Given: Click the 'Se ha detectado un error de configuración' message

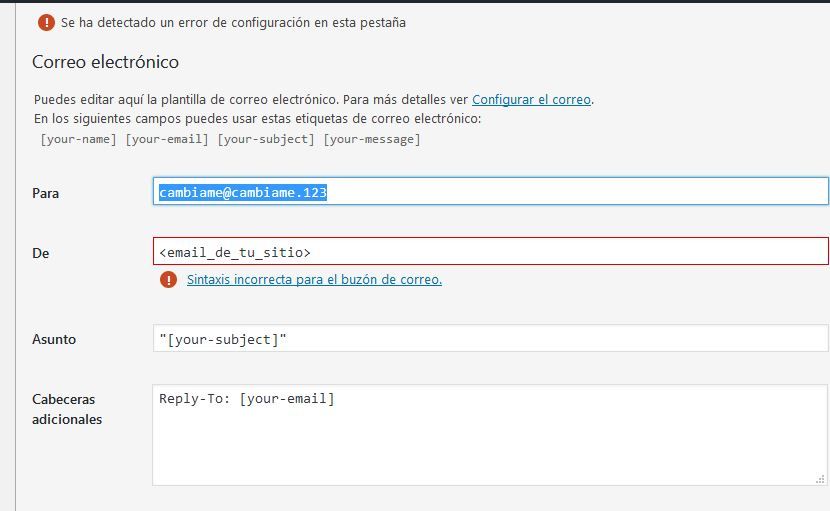Looking at the screenshot, I should tap(233, 23).
